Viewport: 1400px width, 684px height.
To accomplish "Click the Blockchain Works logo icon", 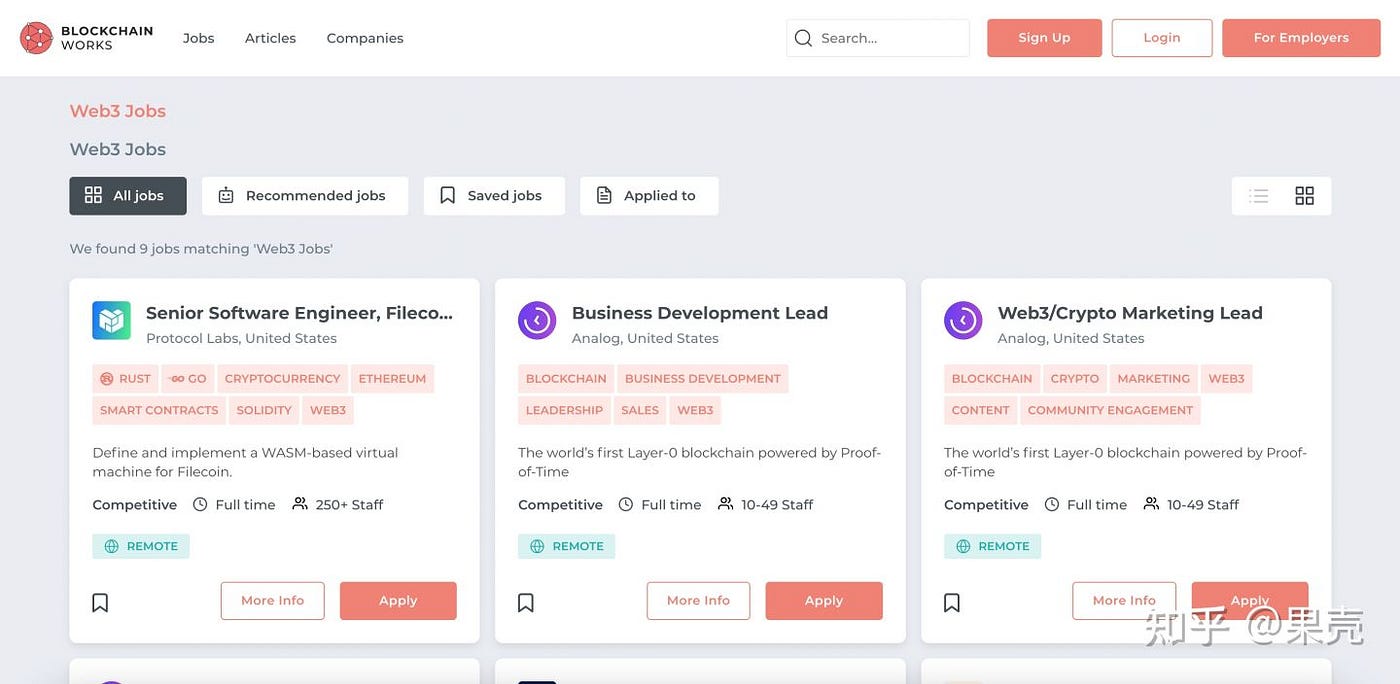I will [36, 38].
